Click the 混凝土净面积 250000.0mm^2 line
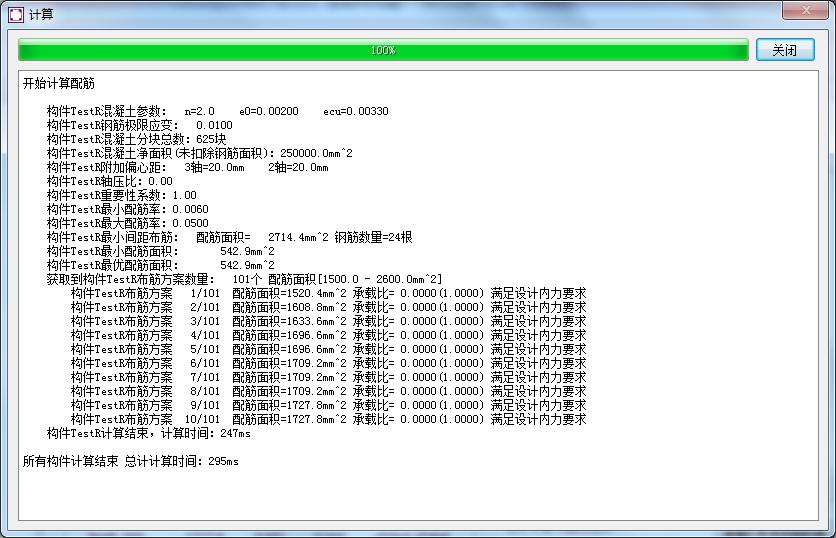Viewport: 836px width, 538px height. tap(199, 153)
